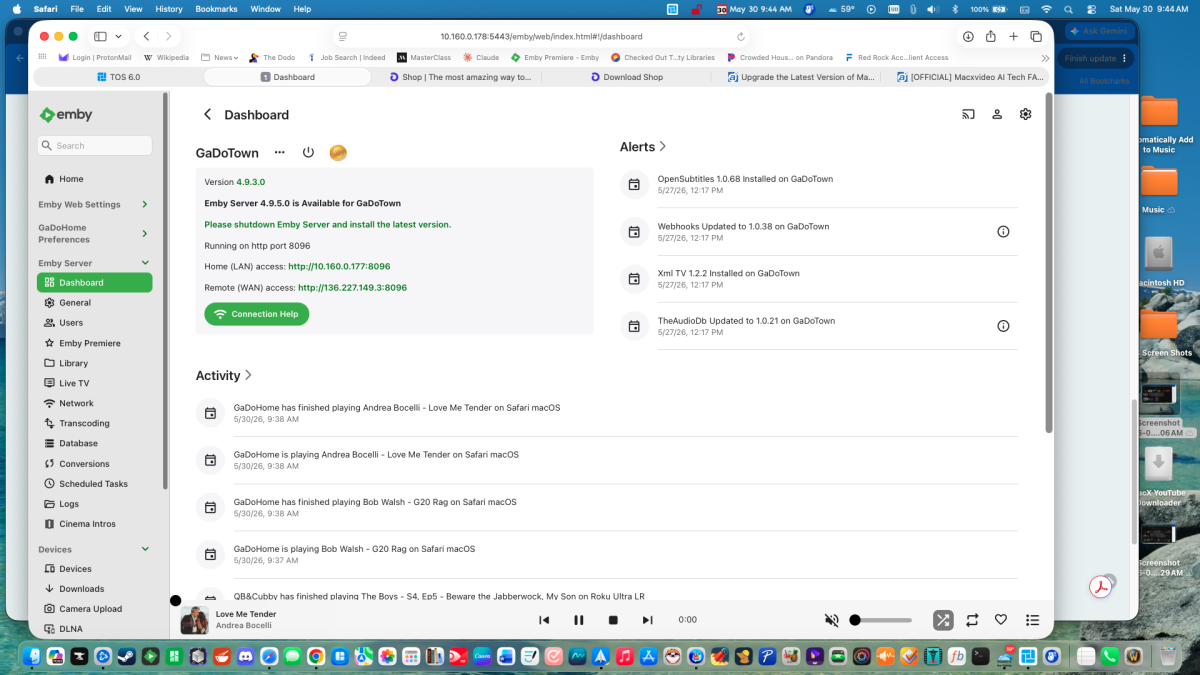Click the Emby logo in sidebar
The height and width of the screenshot is (675, 1200).
(x=66, y=115)
